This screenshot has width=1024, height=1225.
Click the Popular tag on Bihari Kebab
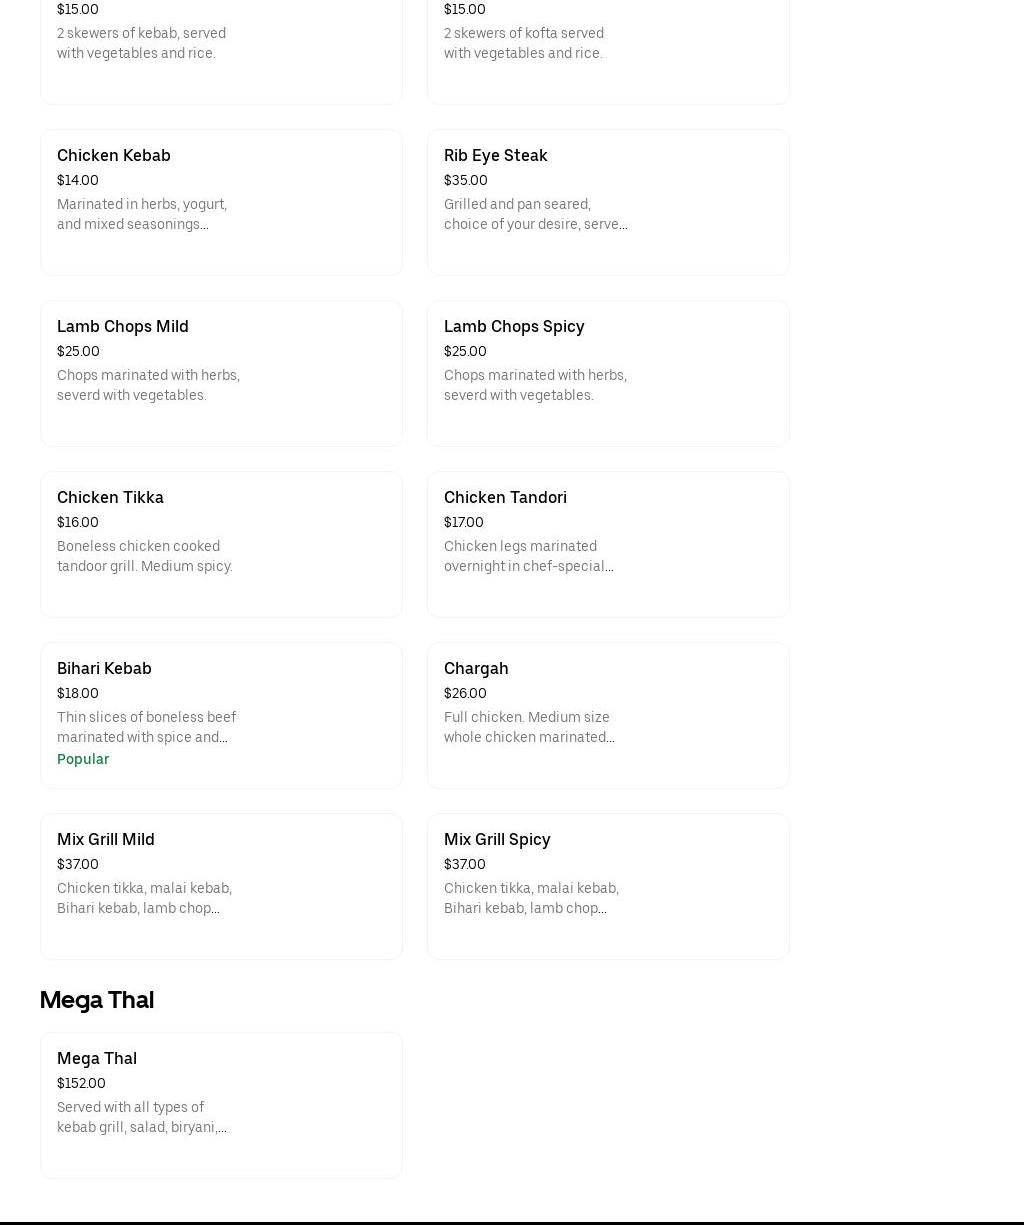(x=83, y=759)
